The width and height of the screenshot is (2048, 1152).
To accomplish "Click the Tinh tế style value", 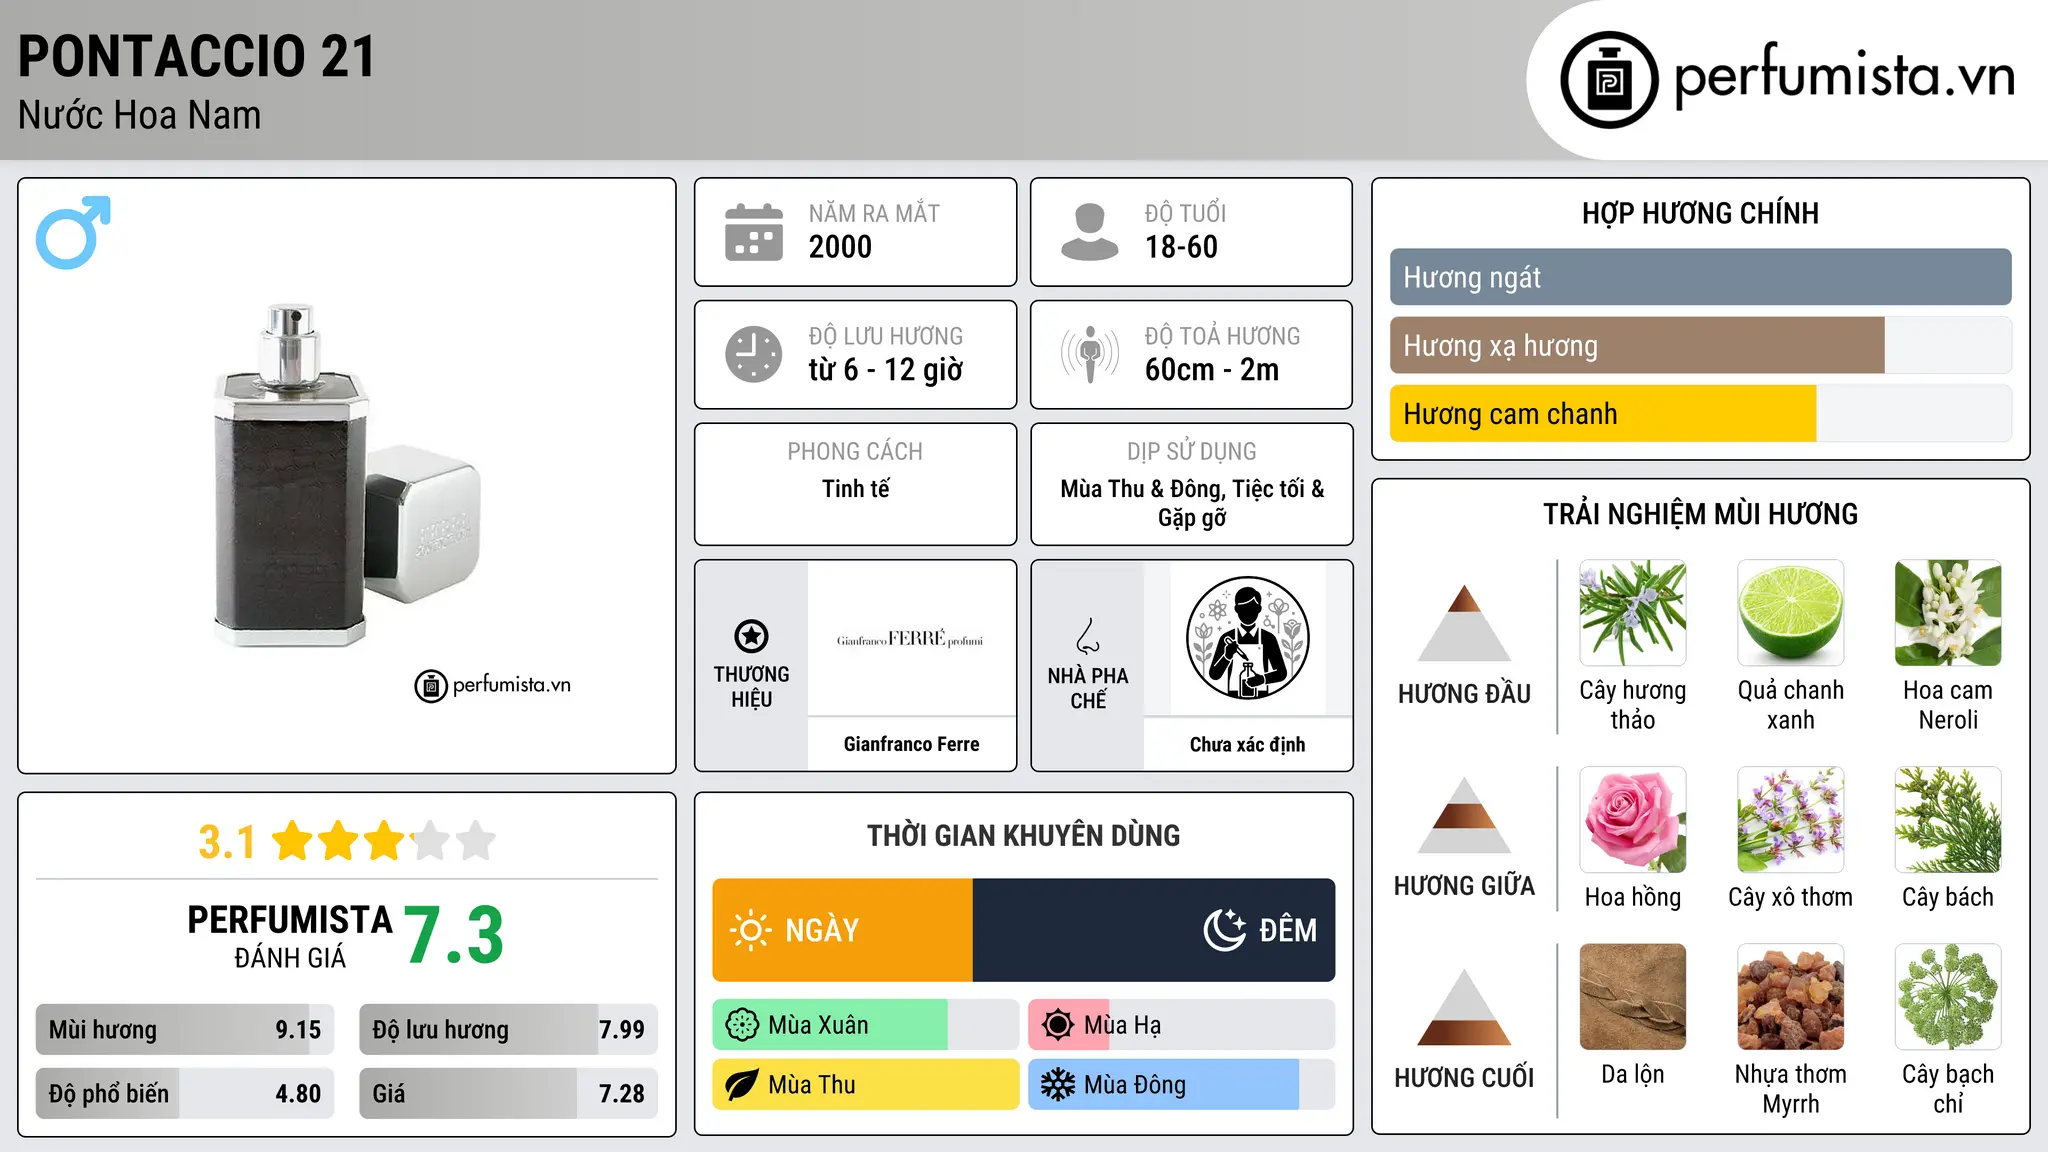I will point(855,488).
